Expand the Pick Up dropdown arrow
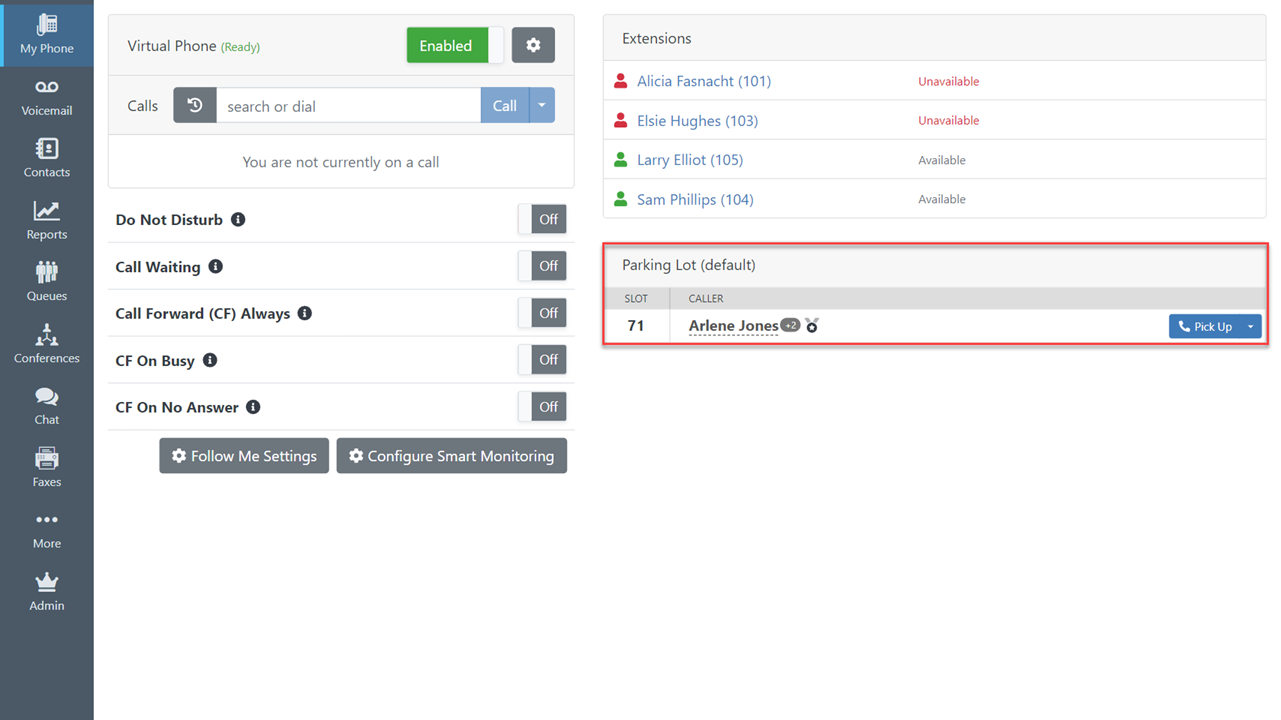The height and width of the screenshot is (720, 1281). 1250,327
